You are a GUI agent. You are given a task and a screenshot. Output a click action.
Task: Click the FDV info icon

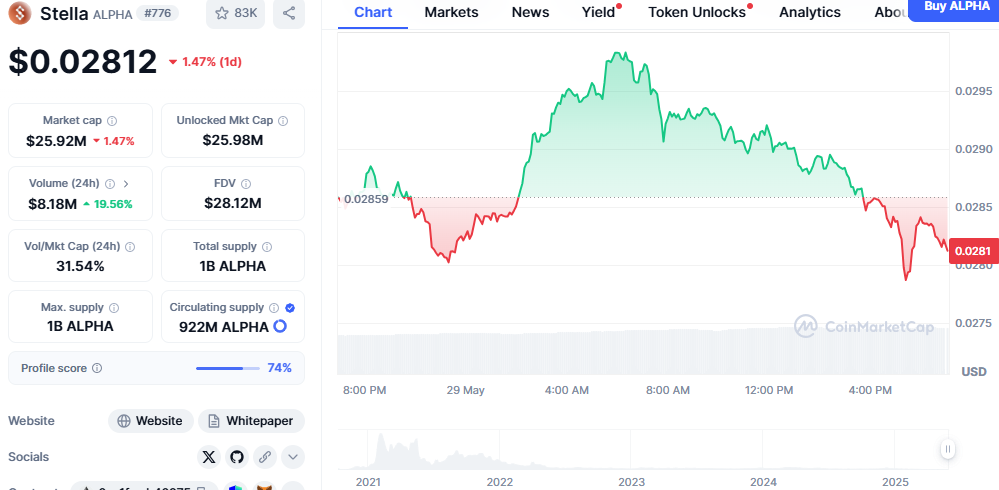246,183
